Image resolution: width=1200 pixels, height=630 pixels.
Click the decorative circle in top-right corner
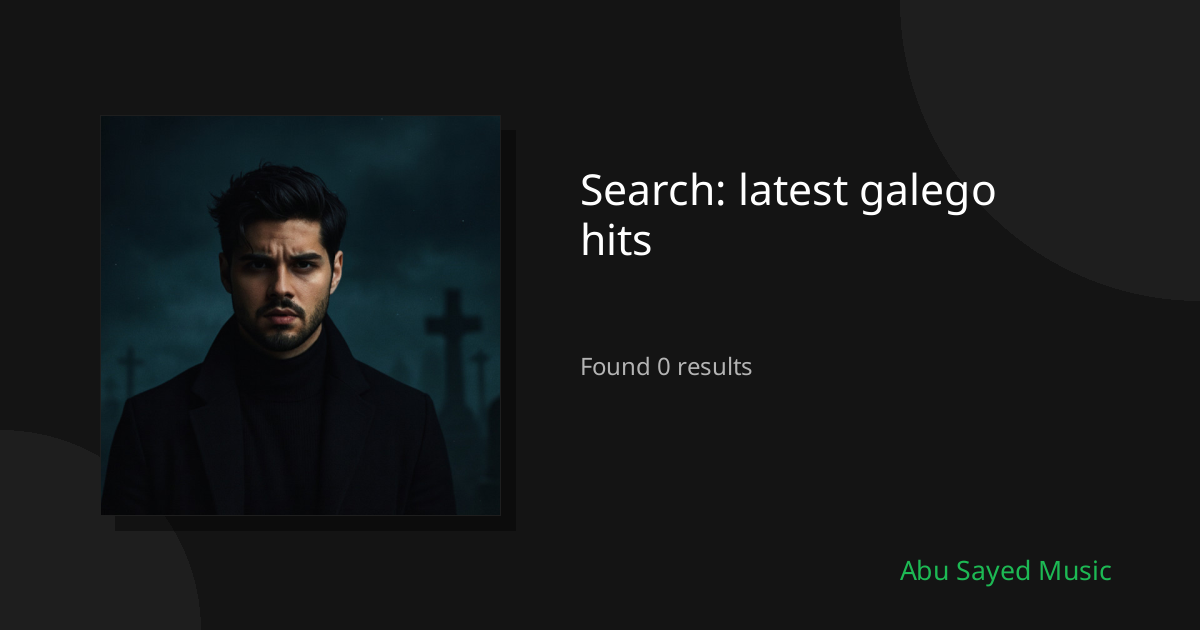click(x=1080, y=120)
